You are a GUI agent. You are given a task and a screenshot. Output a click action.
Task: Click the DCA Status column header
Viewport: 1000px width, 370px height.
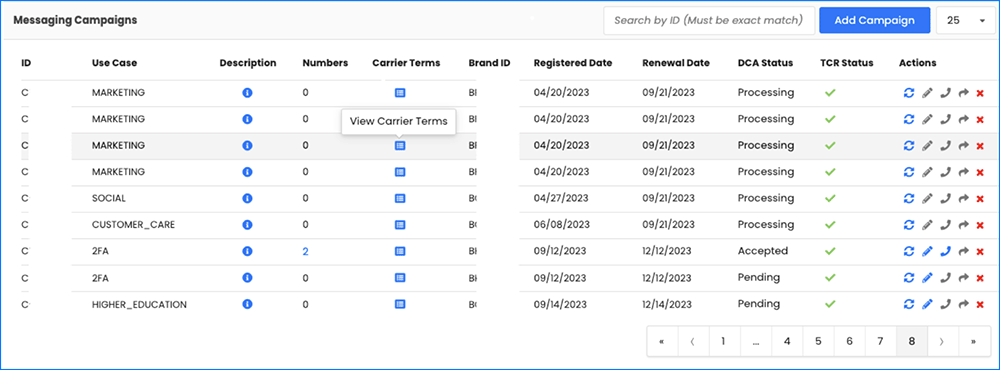[765, 63]
